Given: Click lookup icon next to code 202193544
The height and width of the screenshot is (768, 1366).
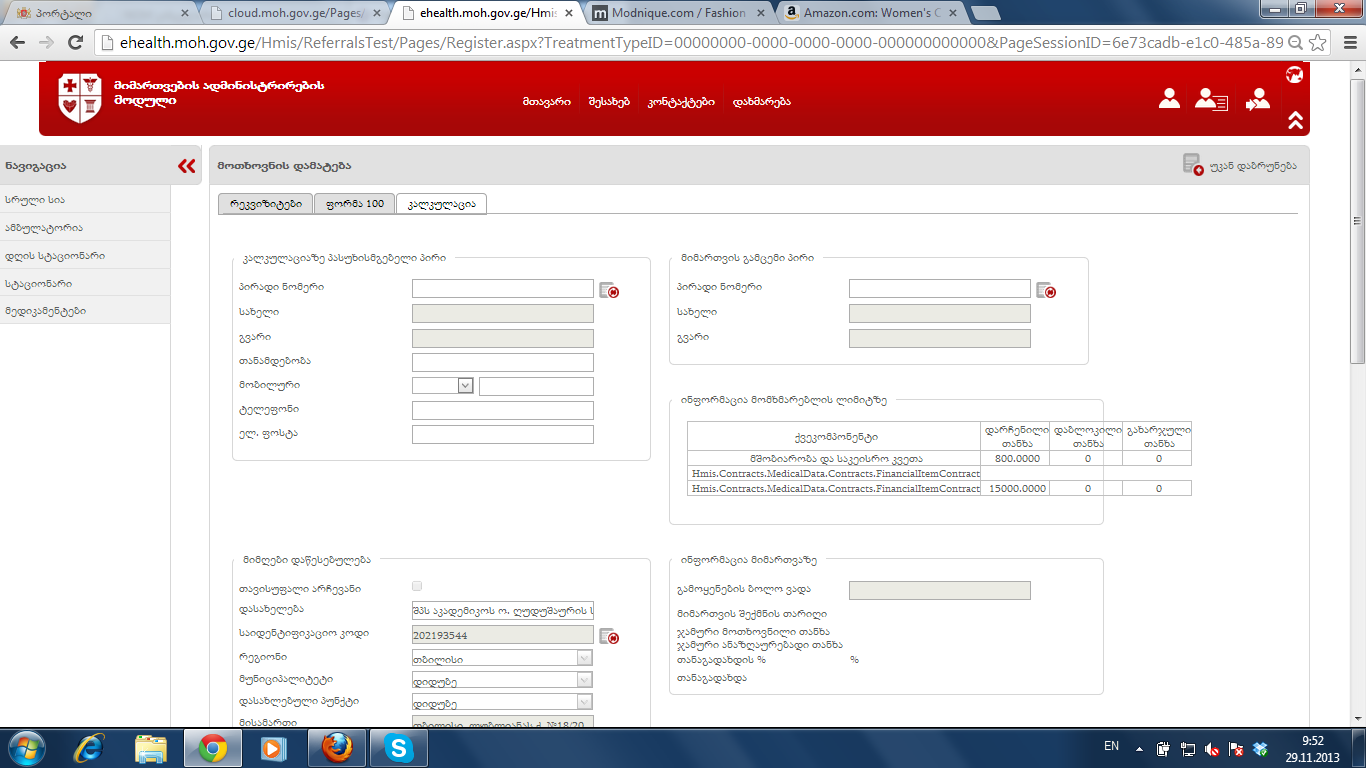Looking at the screenshot, I should [609, 636].
